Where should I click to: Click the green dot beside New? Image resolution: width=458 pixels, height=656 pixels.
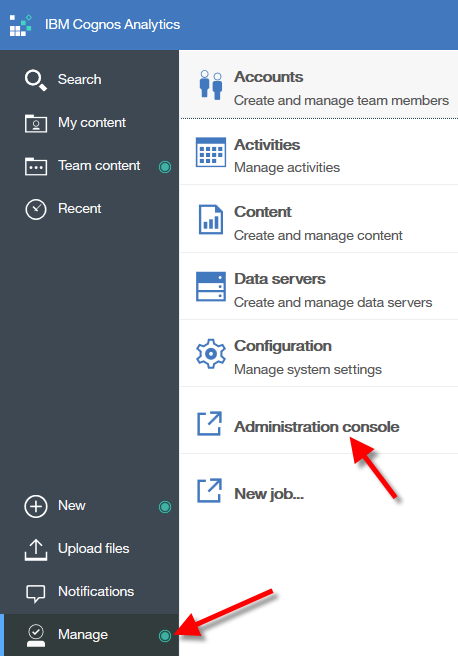[165, 507]
